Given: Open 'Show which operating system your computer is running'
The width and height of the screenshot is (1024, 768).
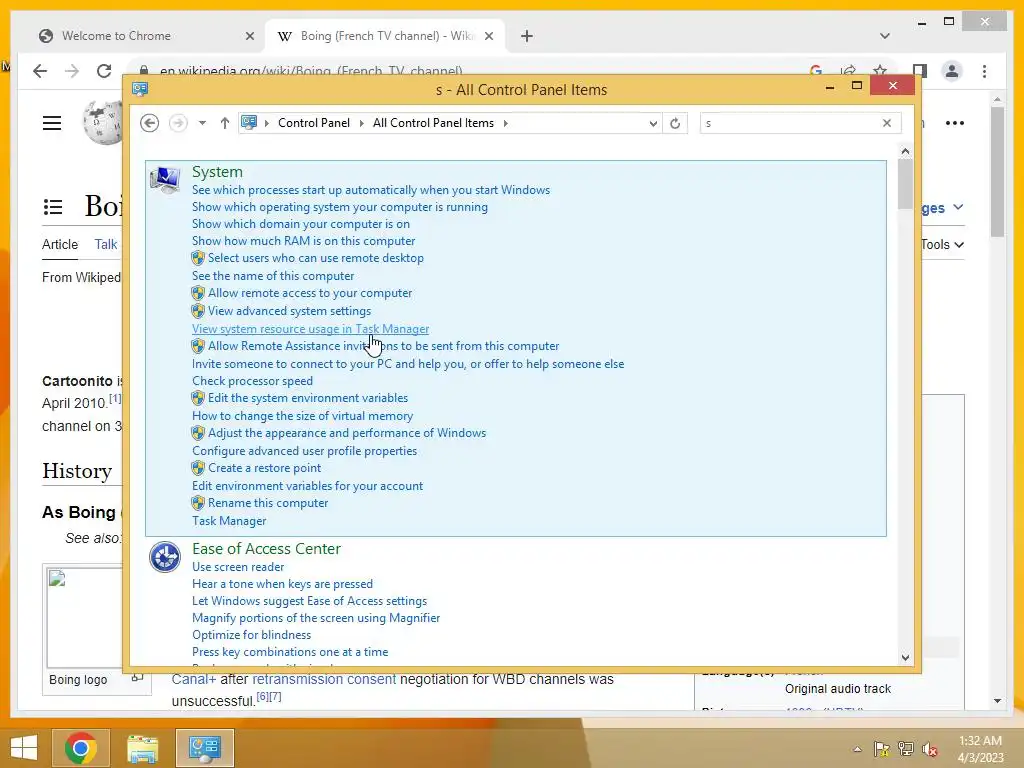Looking at the screenshot, I should 340,207.
